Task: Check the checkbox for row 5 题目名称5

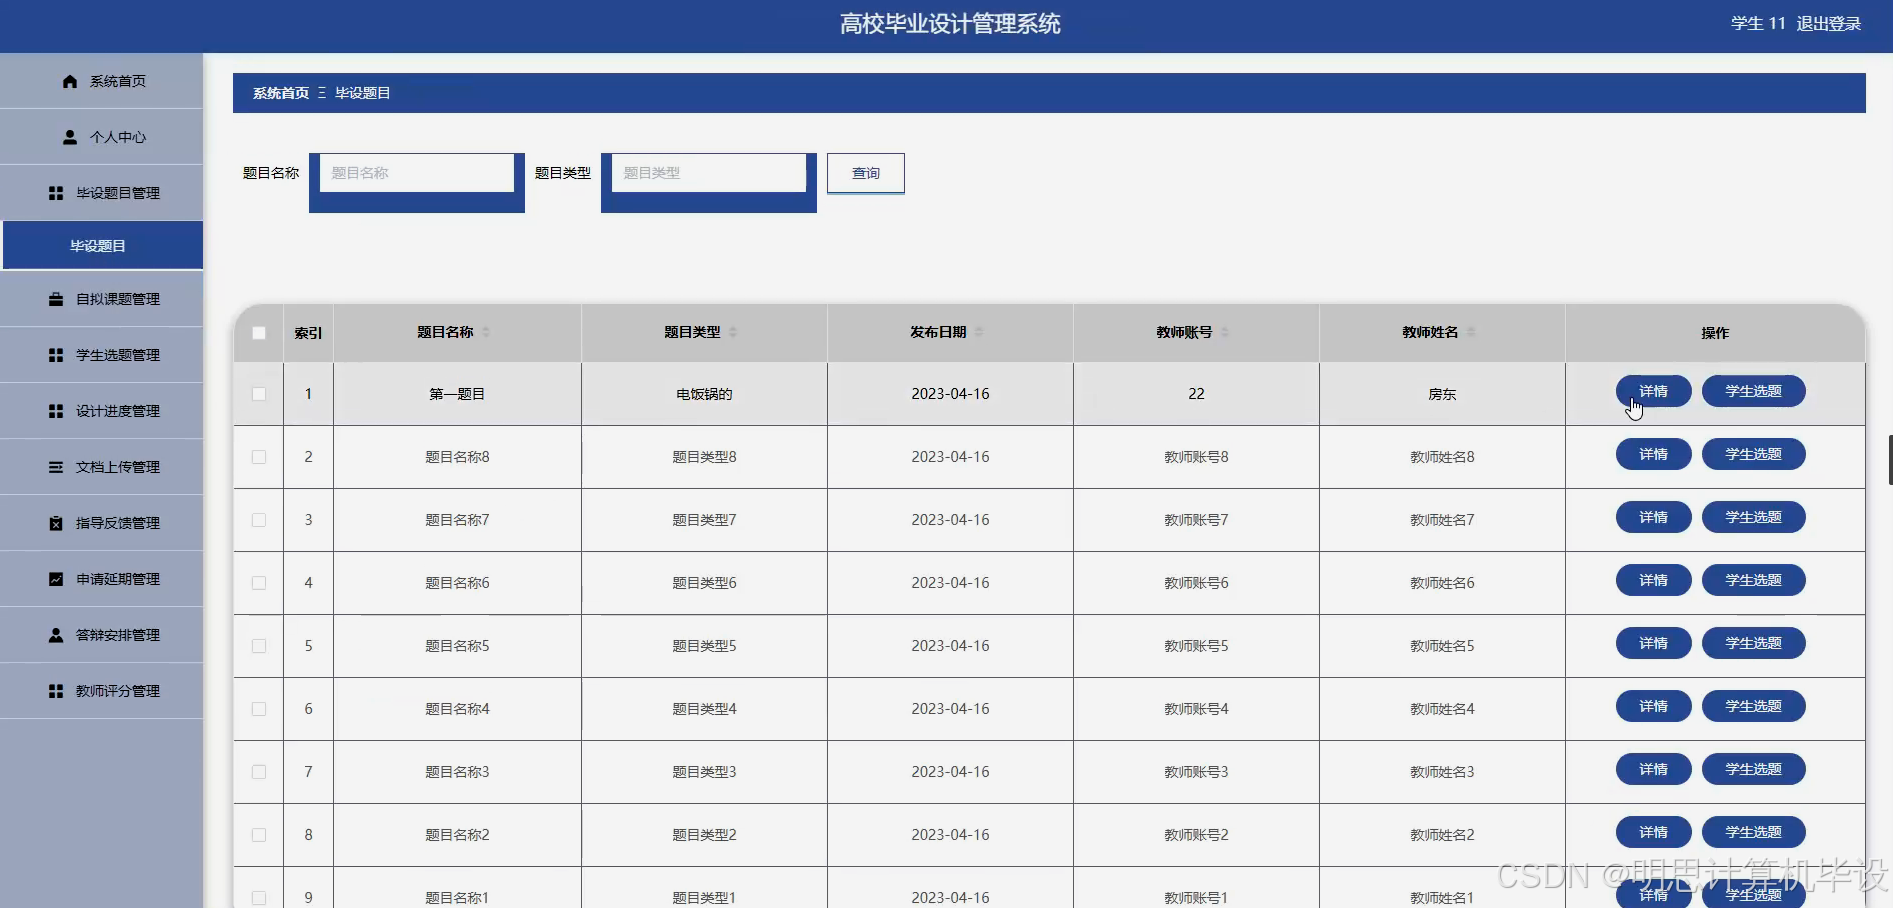Action: (x=258, y=646)
